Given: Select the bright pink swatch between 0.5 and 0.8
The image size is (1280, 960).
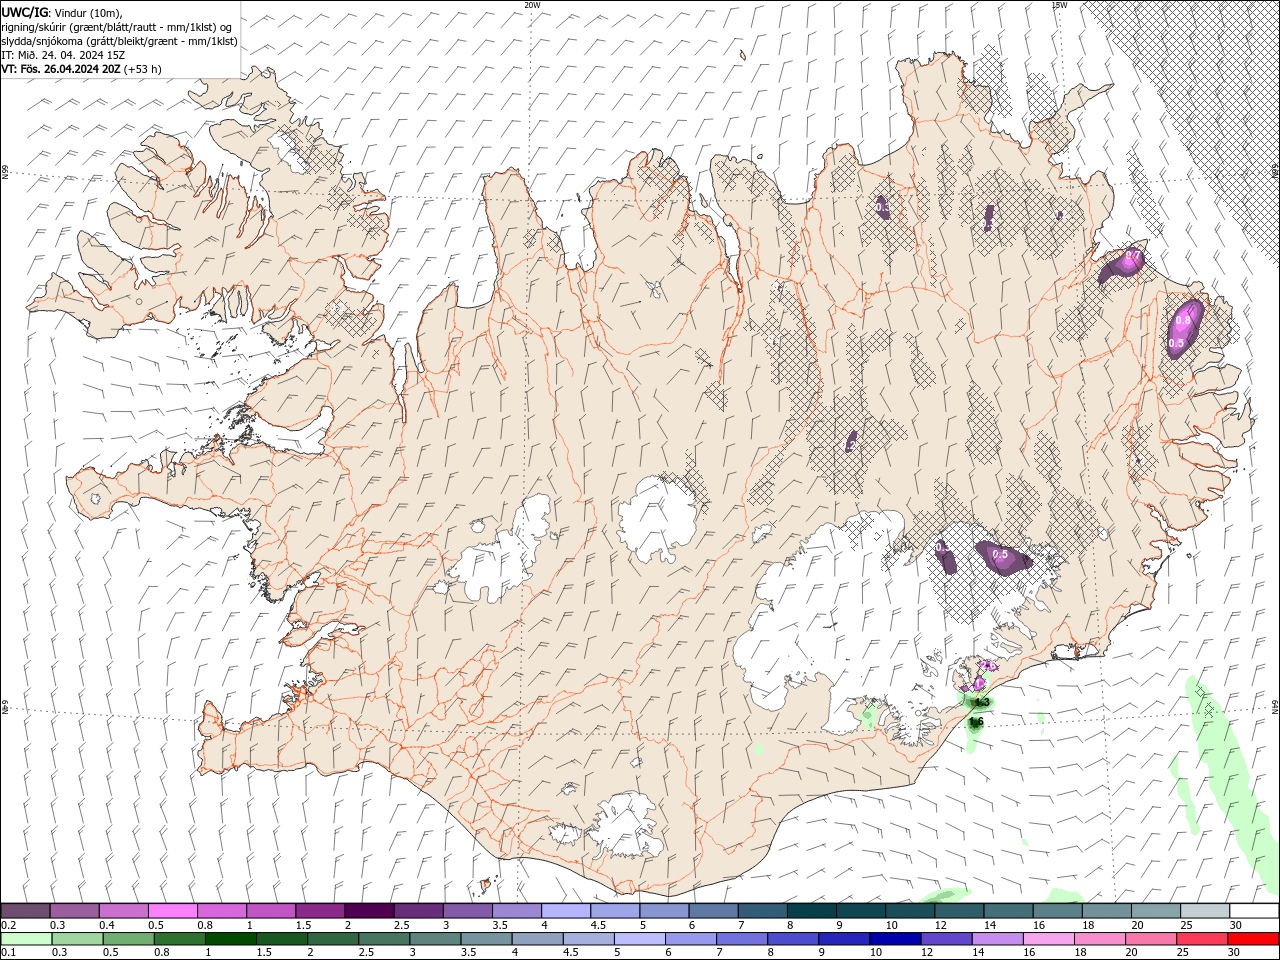Looking at the screenshot, I should tap(172, 910).
